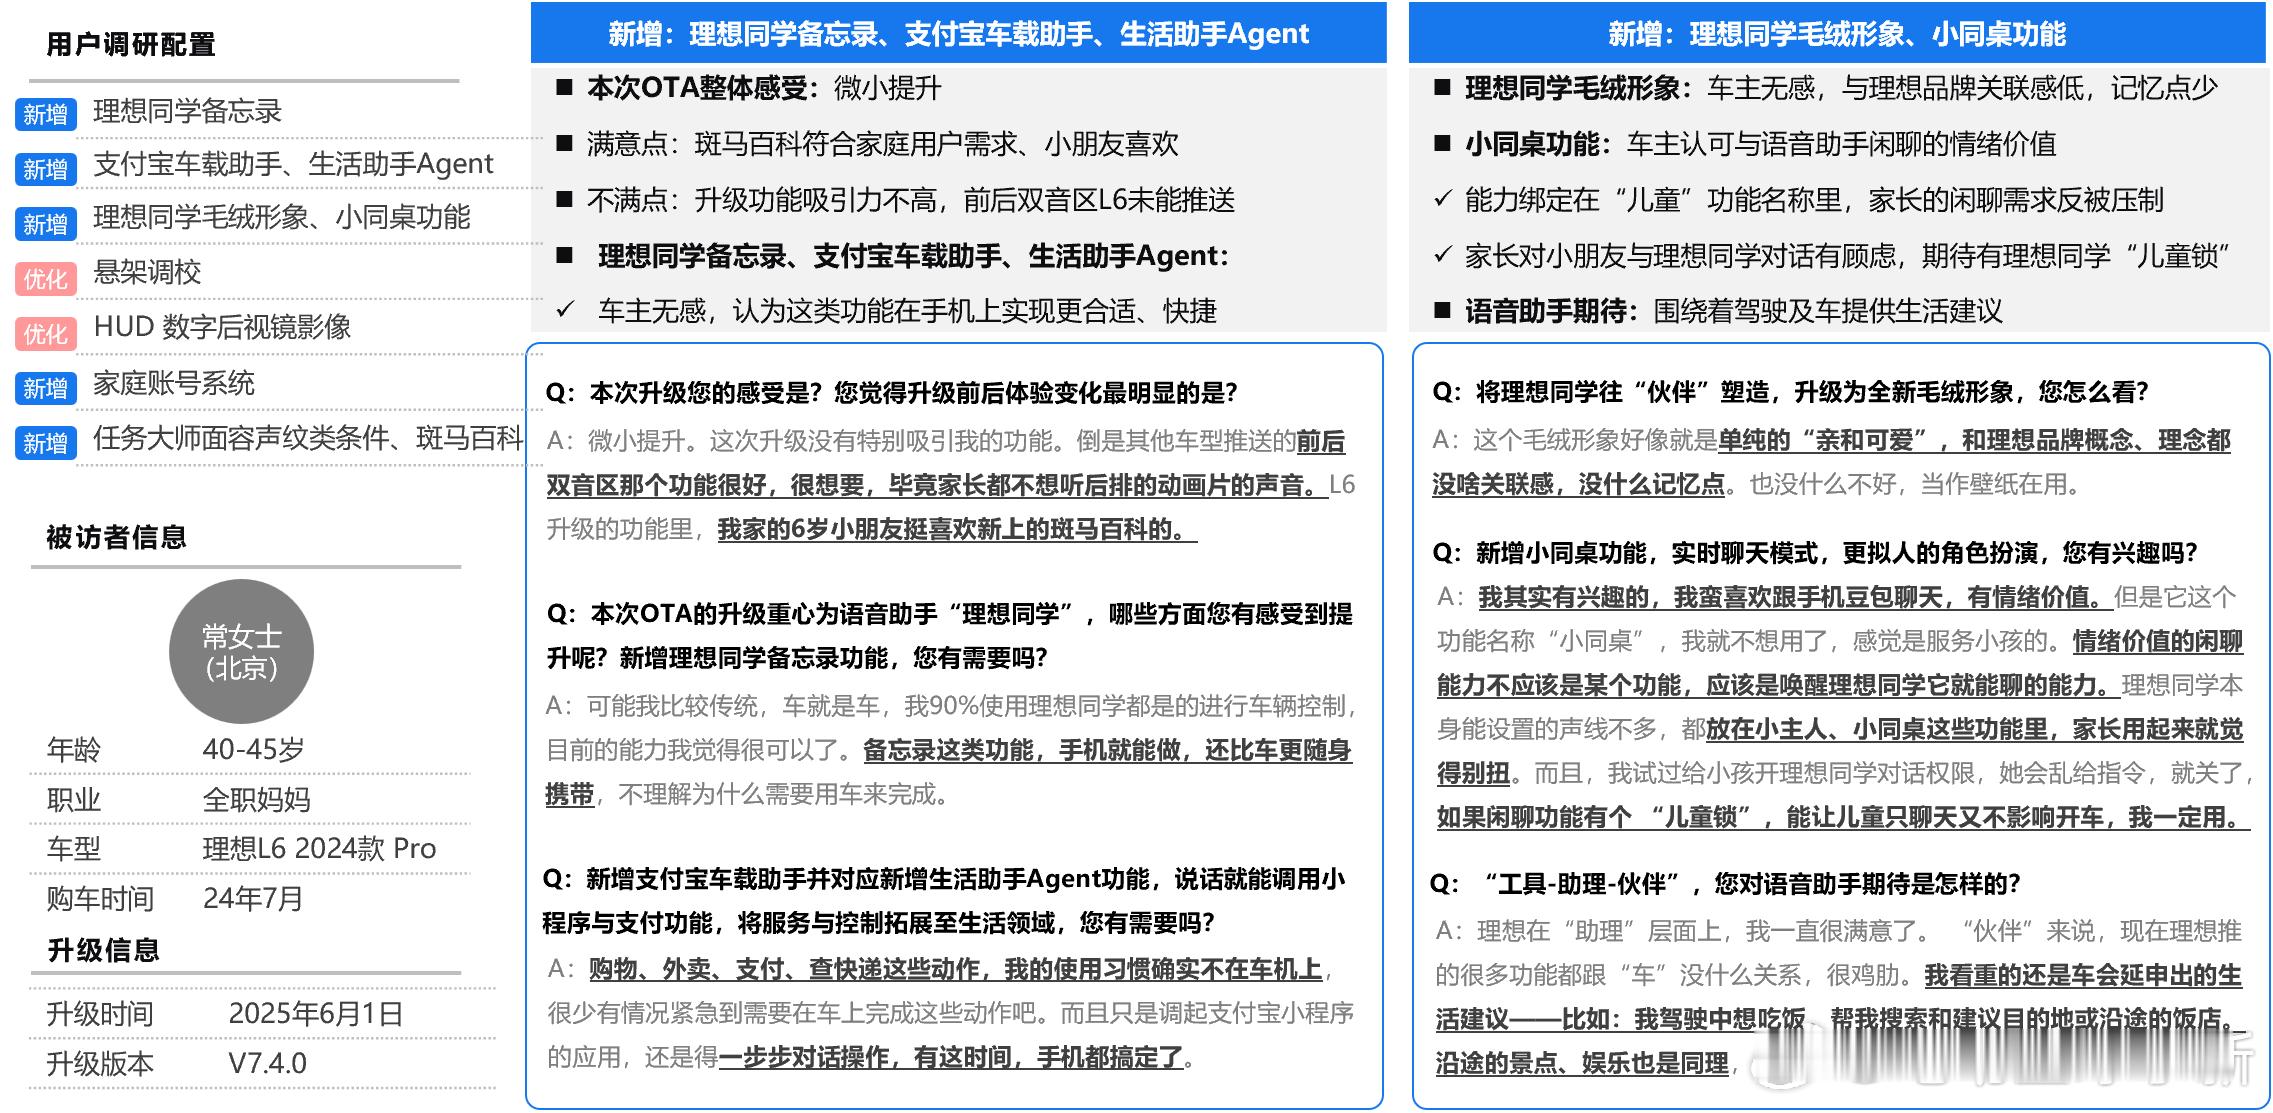Viewport: 2273px width, 1113px height.
Task: Click question 本次OTA的升级重心为语音助手“理想同学”
Action: (950, 635)
